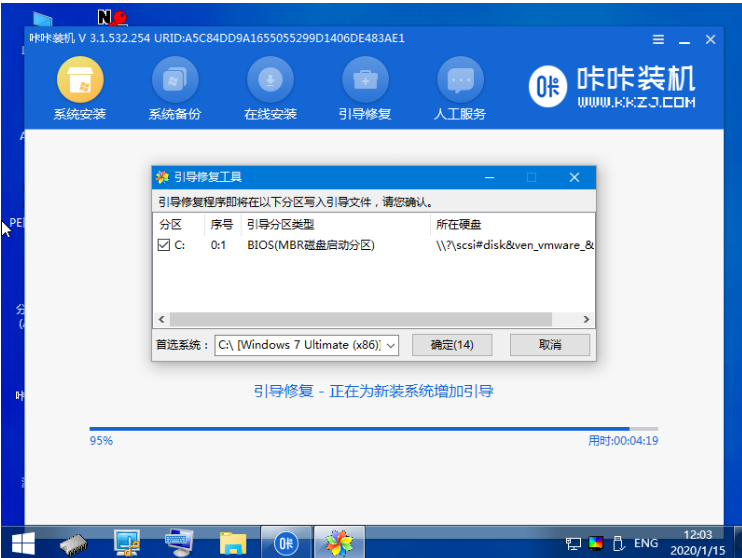
Task: Click the 所在硬盘 column header
Action: (460, 224)
